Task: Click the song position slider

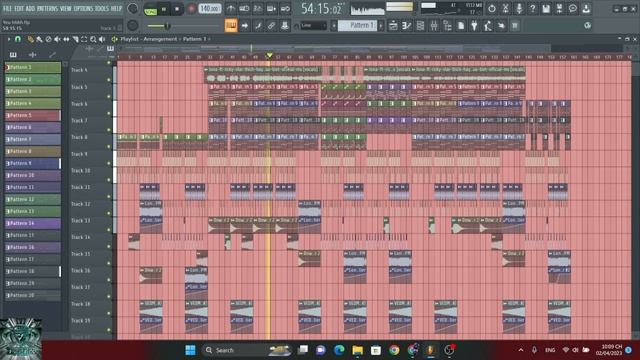Action: click(x=183, y=26)
